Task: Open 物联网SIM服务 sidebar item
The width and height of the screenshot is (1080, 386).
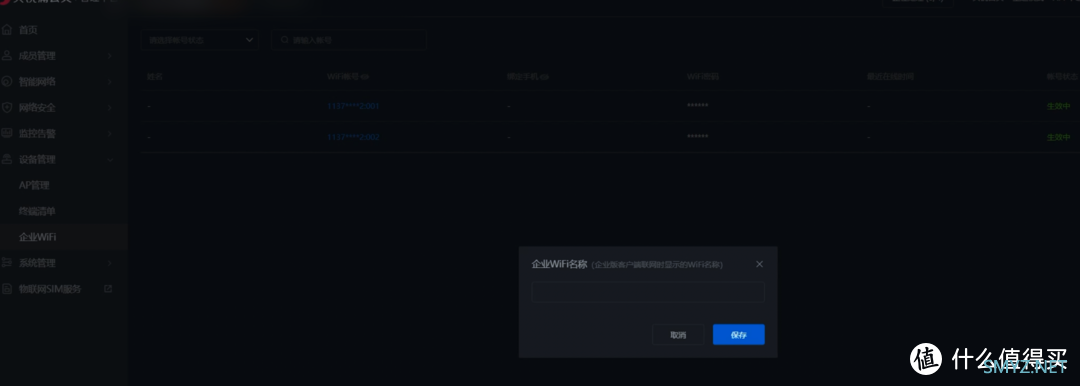Action: tap(50, 289)
